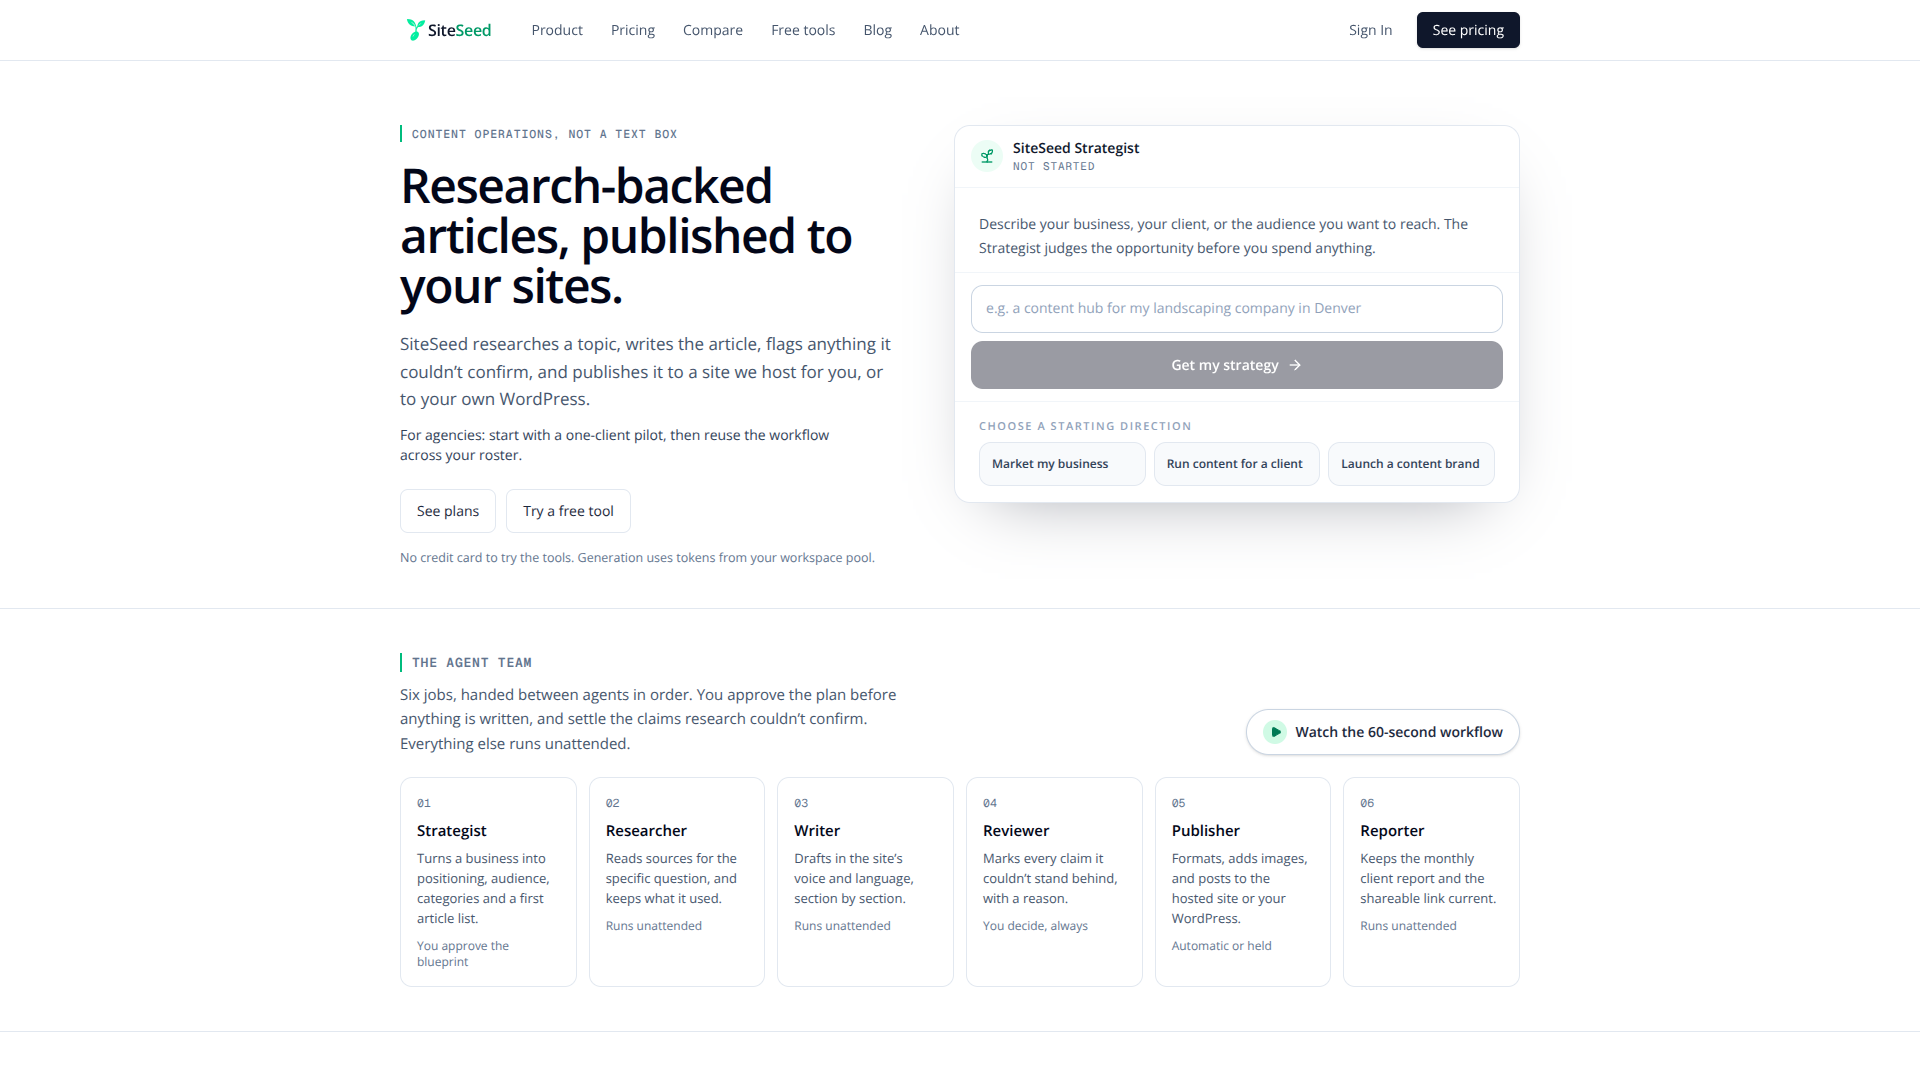Click 'THE AGENT TEAM' section label

[472, 663]
